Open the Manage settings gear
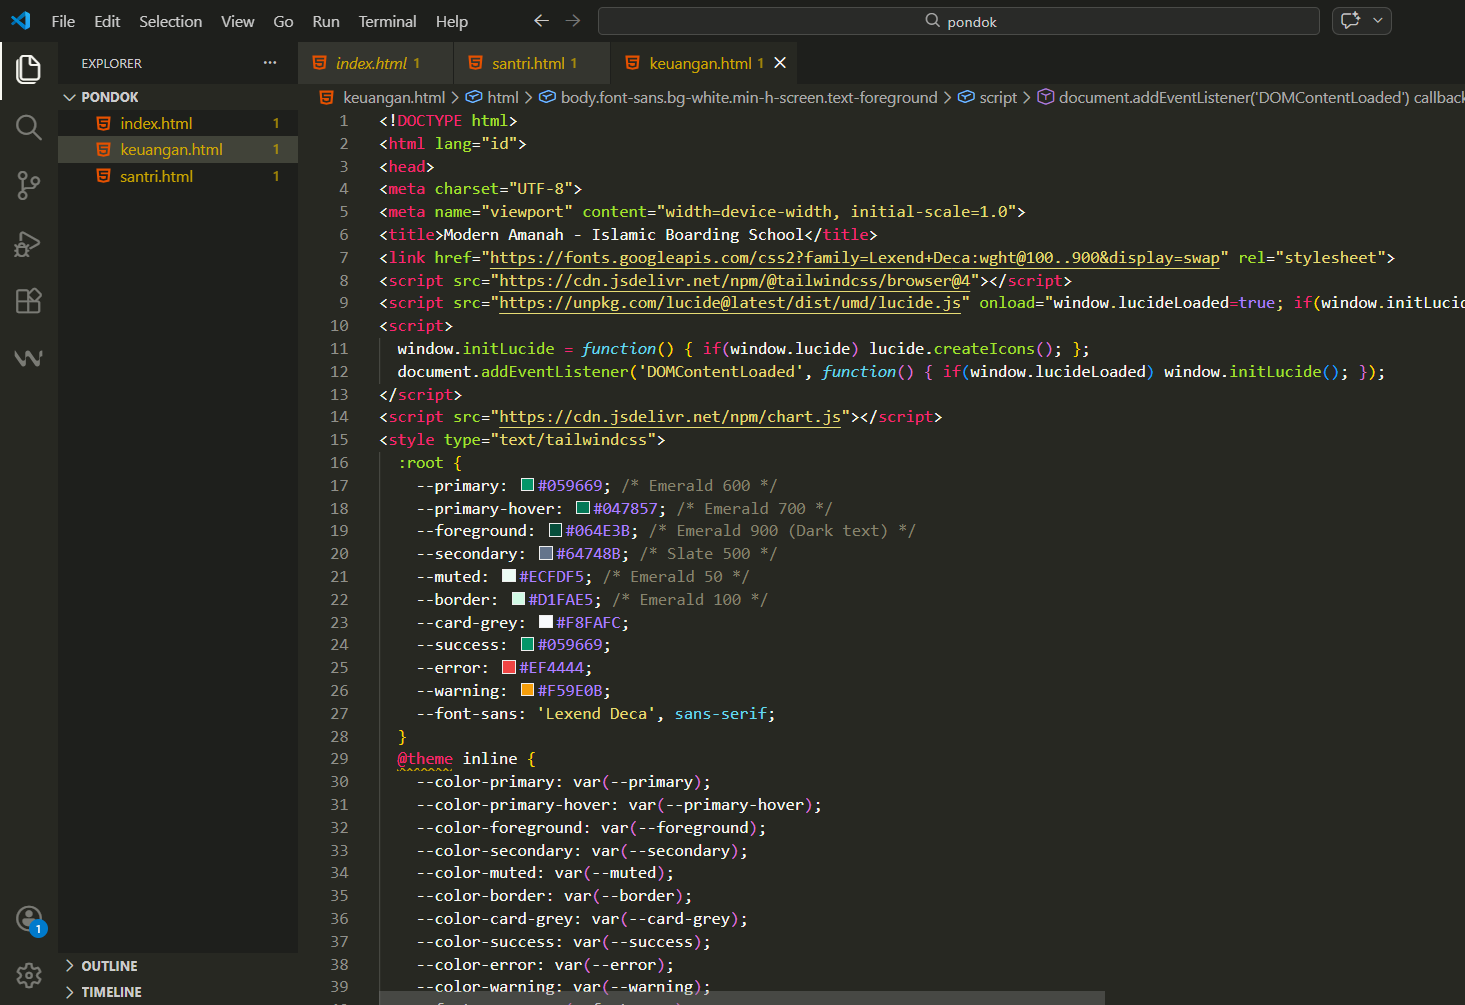 click(x=29, y=975)
